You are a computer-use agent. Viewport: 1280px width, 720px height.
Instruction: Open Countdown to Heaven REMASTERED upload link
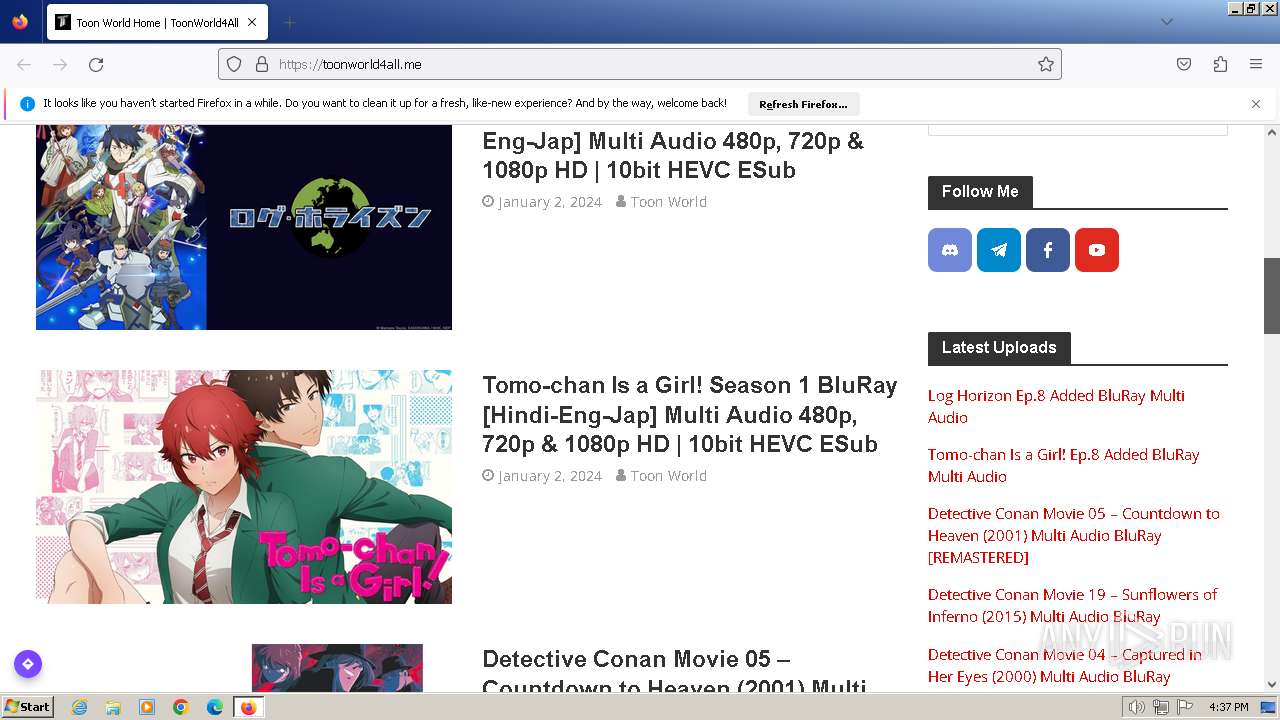(x=1074, y=535)
